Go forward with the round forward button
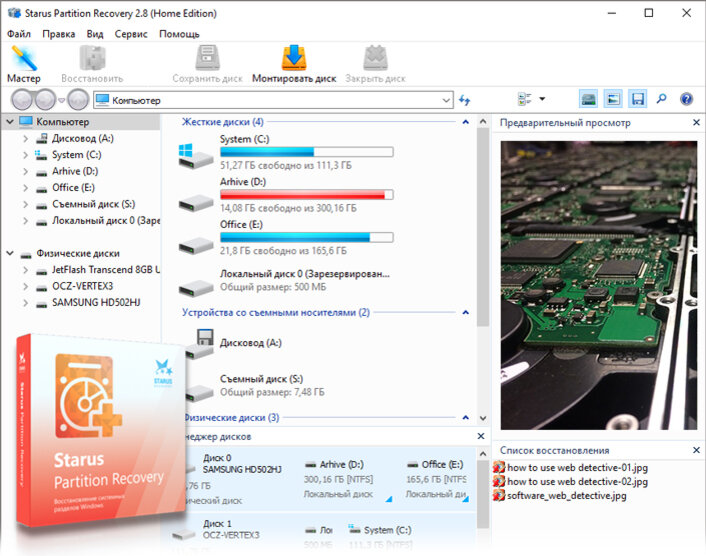The image size is (706, 556). (x=45, y=99)
